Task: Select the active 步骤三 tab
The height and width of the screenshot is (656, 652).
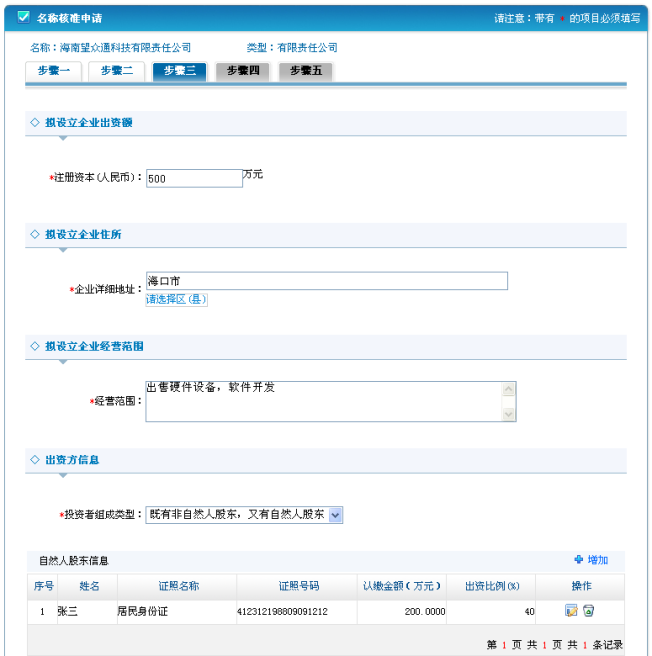Action: coord(180,71)
